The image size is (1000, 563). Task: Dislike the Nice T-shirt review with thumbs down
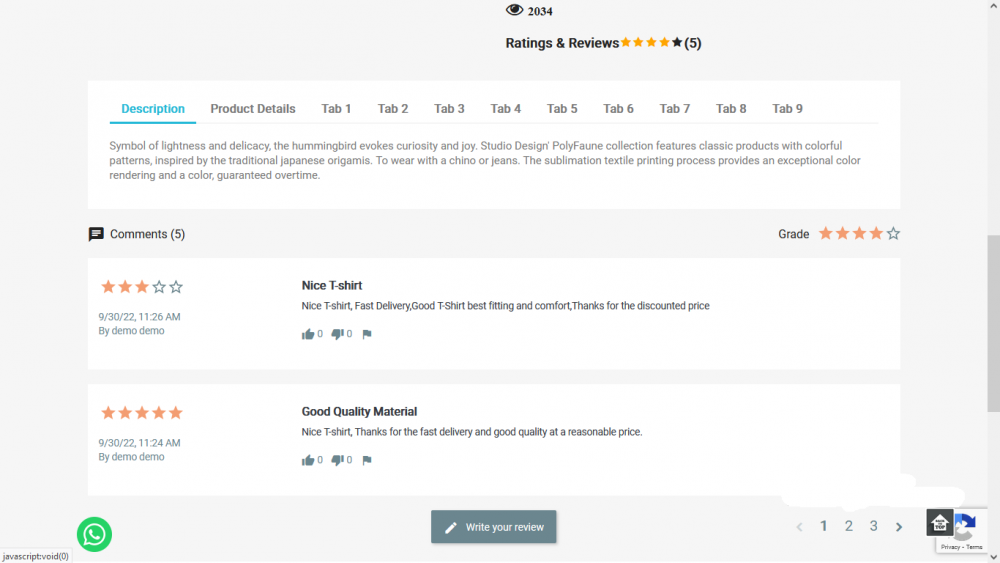point(337,334)
